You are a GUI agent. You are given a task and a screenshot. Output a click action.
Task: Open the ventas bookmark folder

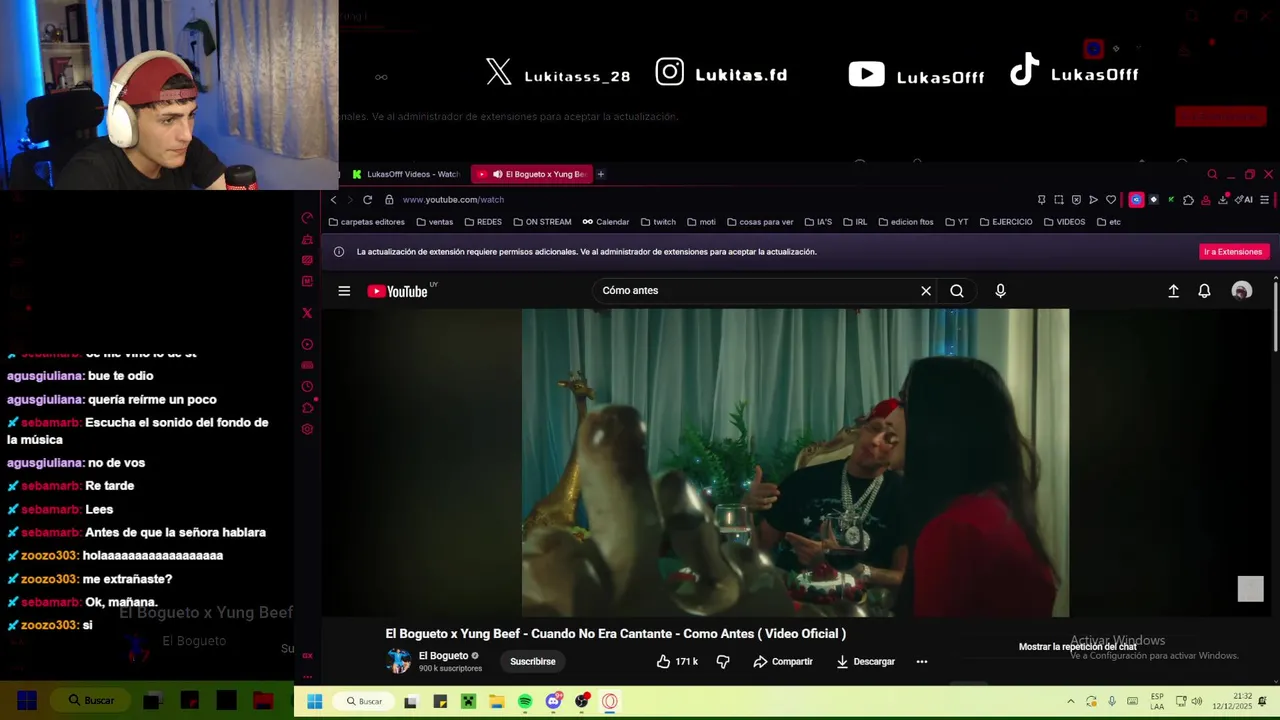[x=434, y=222]
